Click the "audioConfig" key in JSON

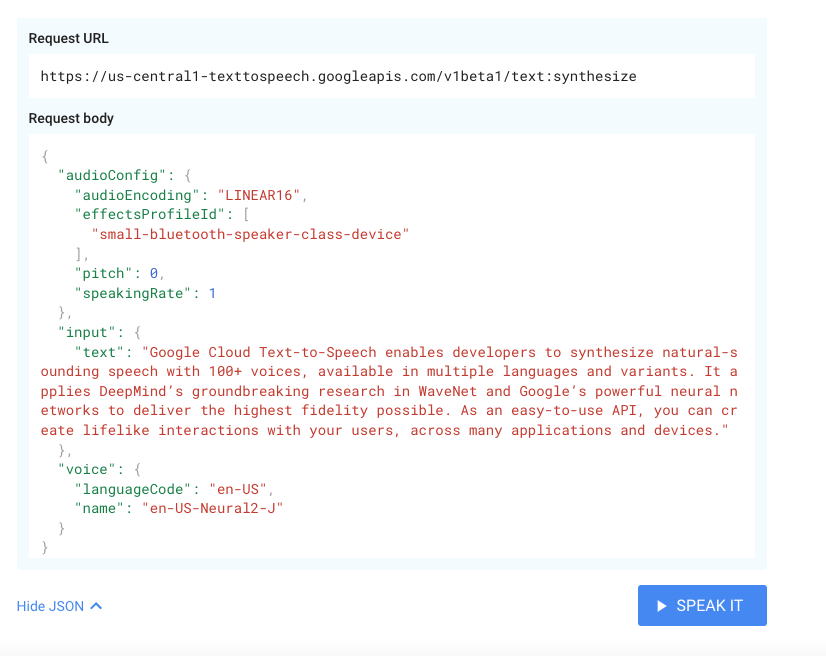click(112, 175)
